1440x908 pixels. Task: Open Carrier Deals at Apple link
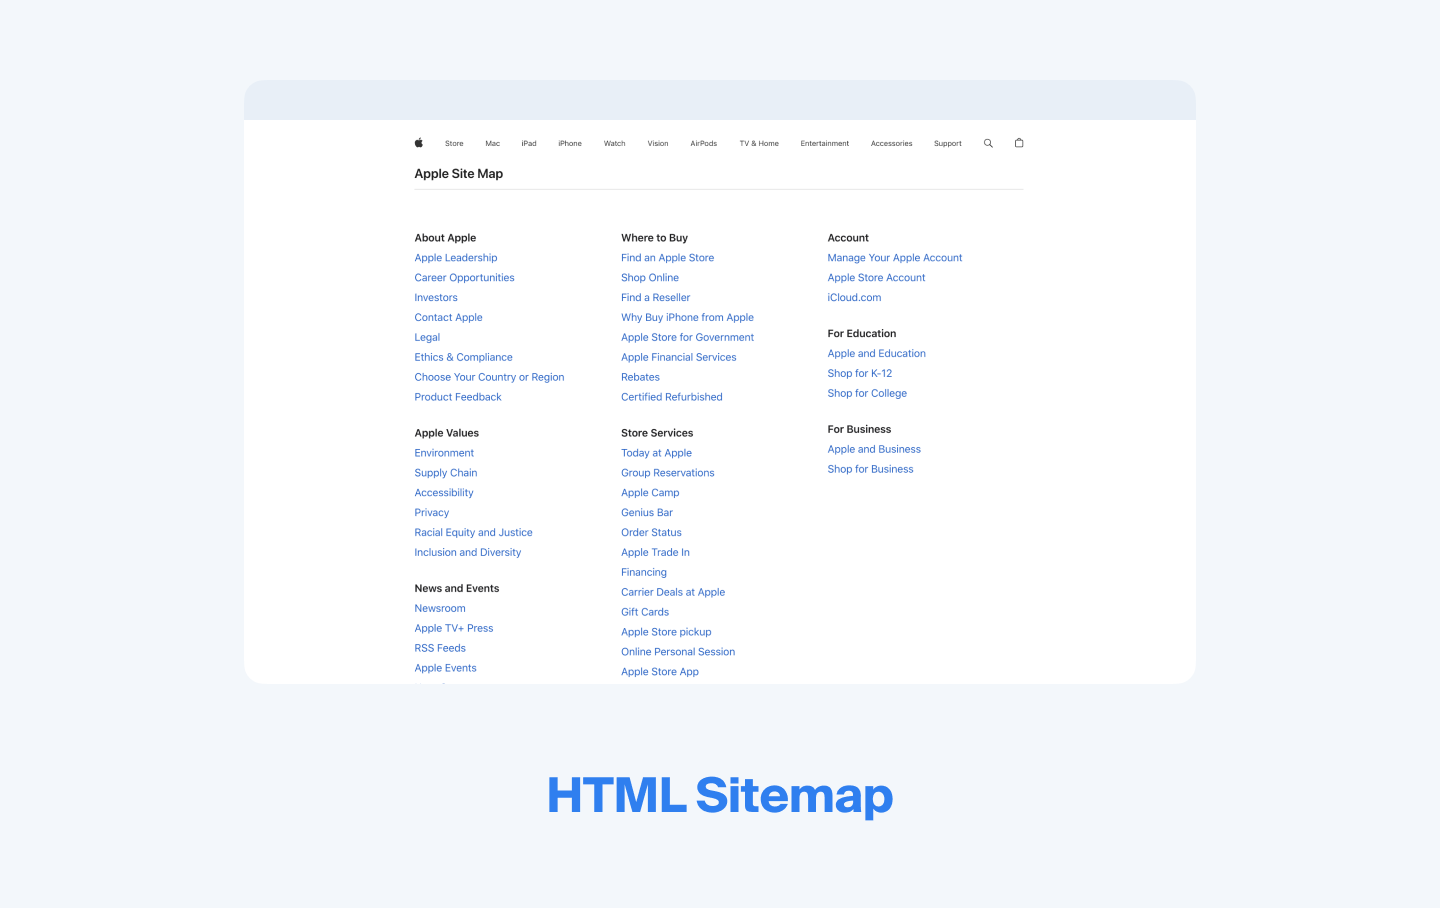click(x=673, y=592)
